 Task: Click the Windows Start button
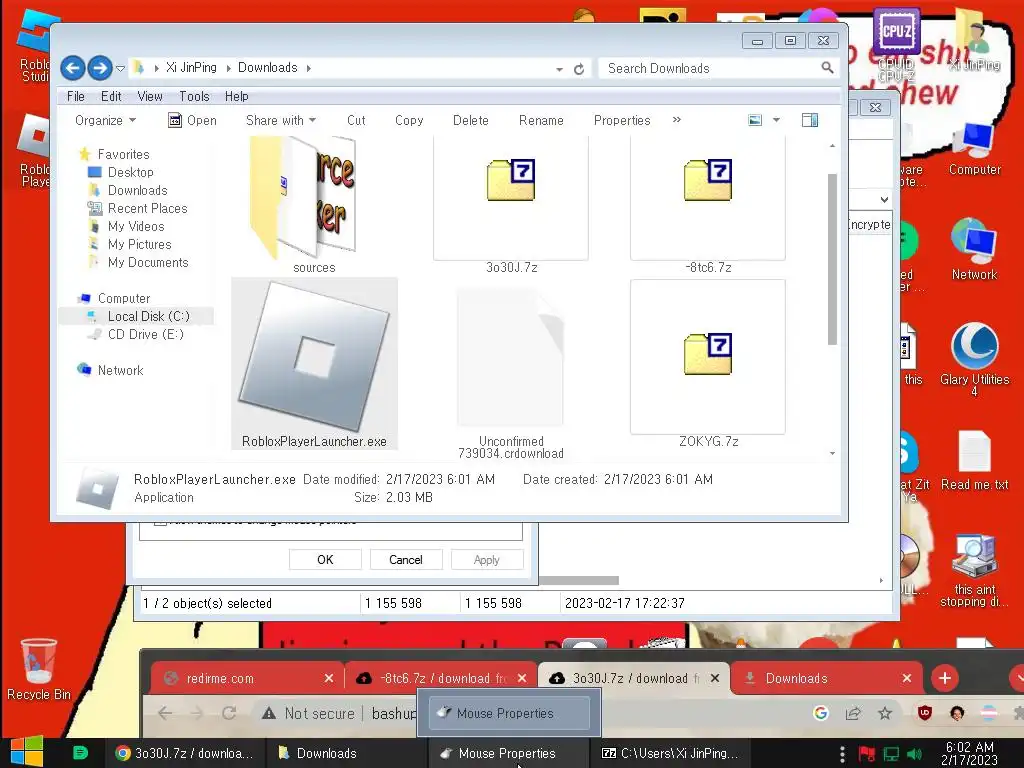tap(27, 752)
